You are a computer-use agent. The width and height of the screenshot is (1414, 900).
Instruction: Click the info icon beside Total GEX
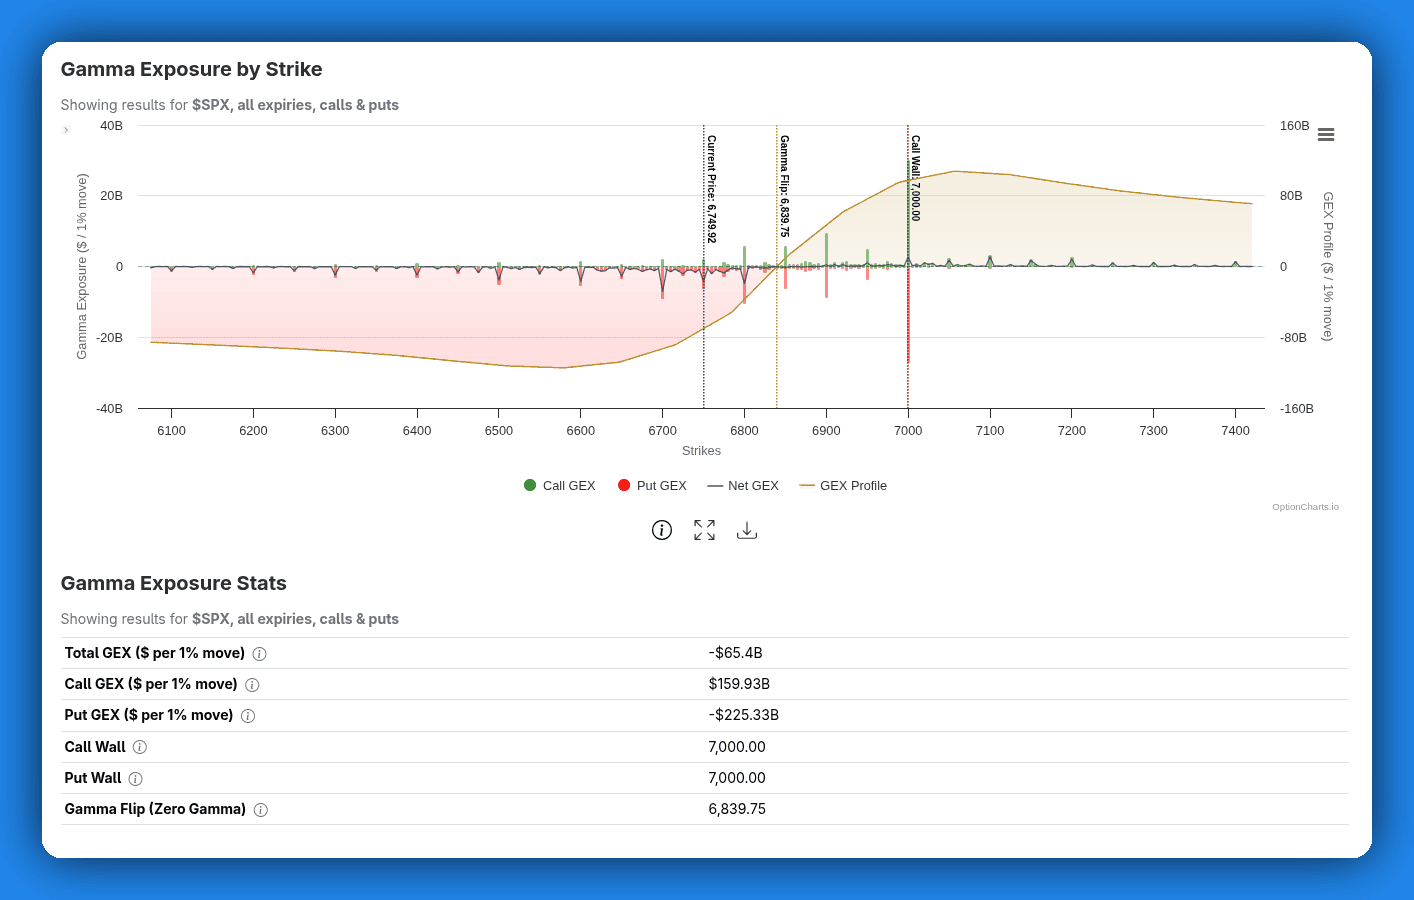(x=260, y=653)
